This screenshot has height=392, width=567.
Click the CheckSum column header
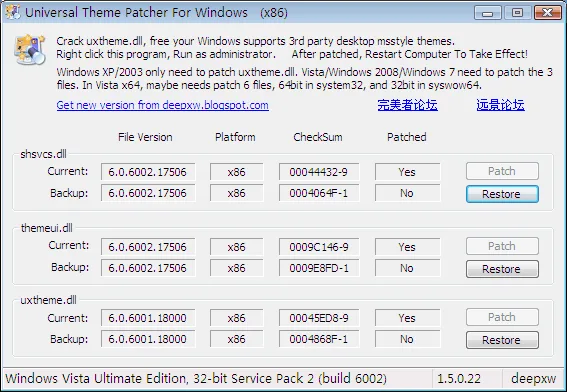tap(318, 137)
